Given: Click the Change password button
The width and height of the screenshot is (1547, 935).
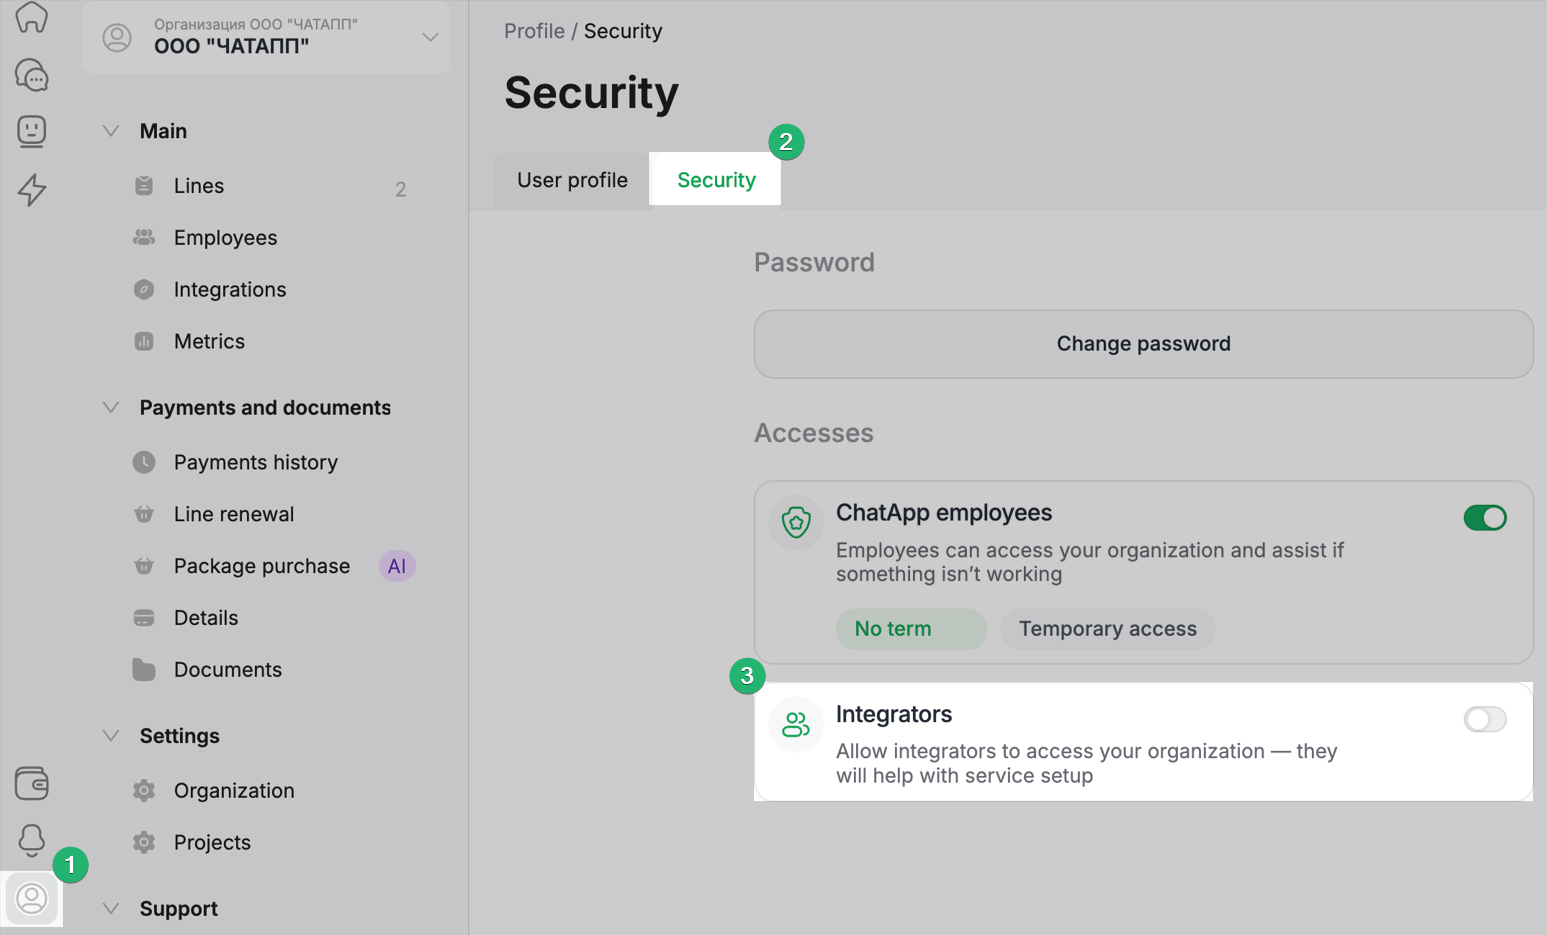Looking at the screenshot, I should pyautogui.click(x=1143, y=344).
